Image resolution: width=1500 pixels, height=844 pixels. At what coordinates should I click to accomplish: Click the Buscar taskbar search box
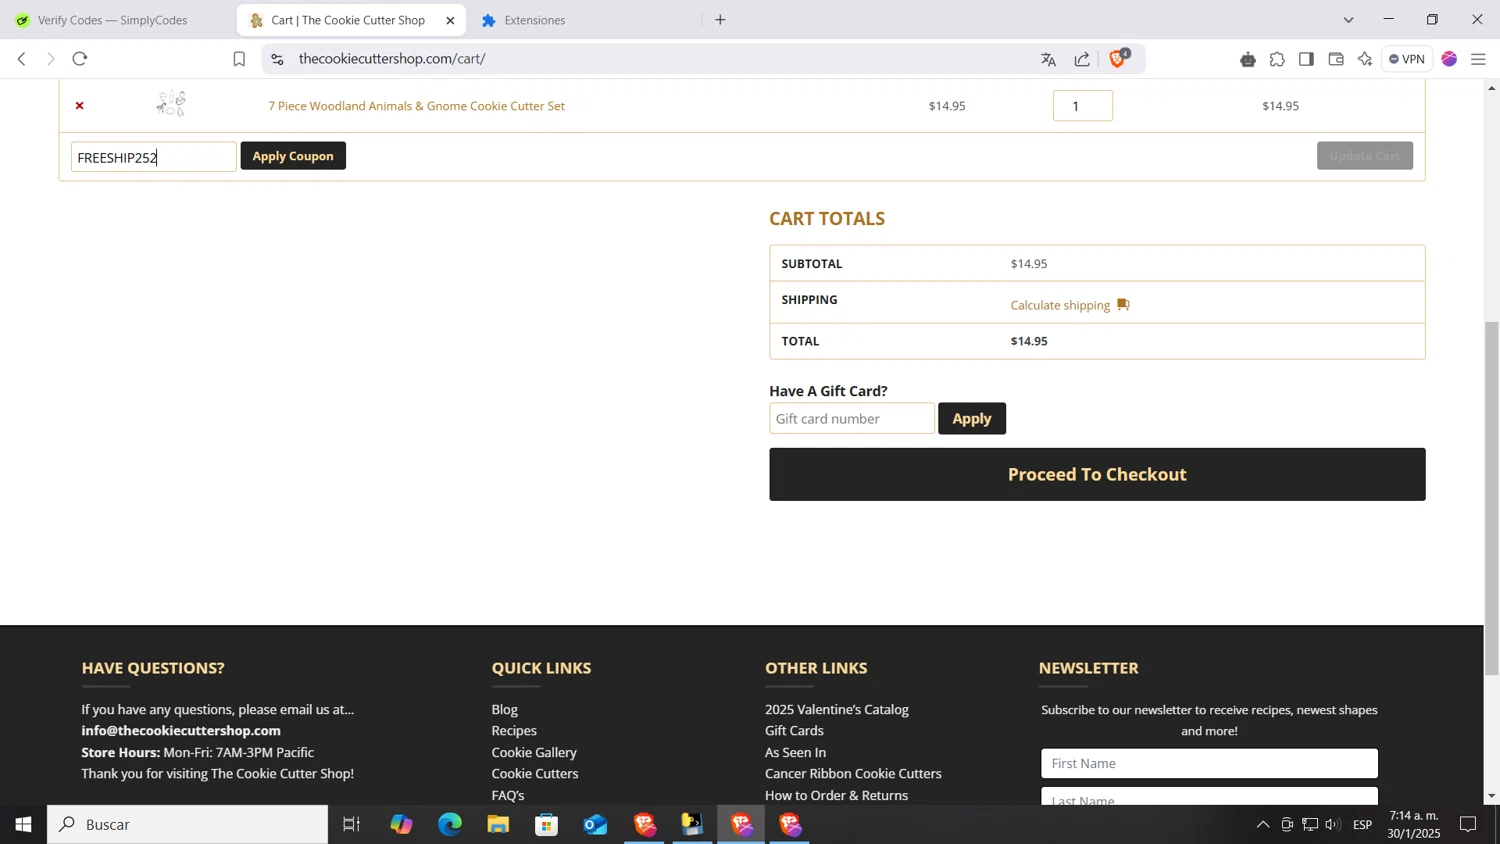pos(188,824)
